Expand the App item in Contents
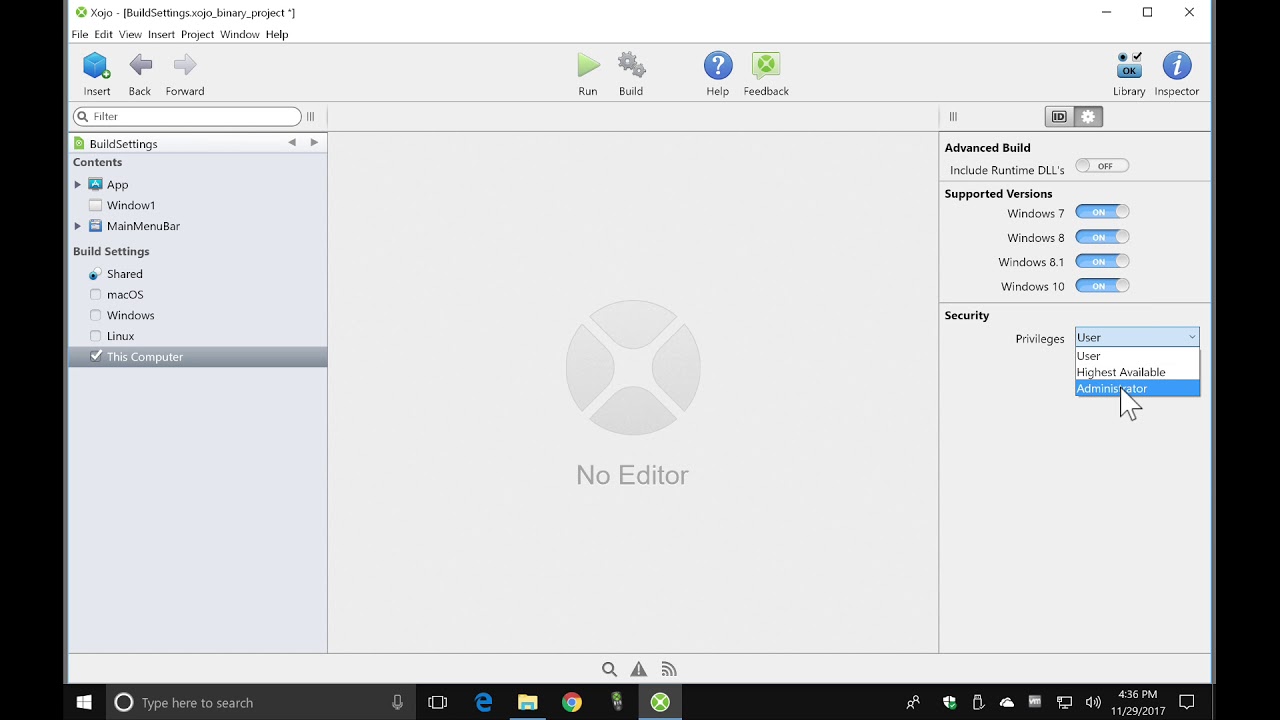 (77, 184)
